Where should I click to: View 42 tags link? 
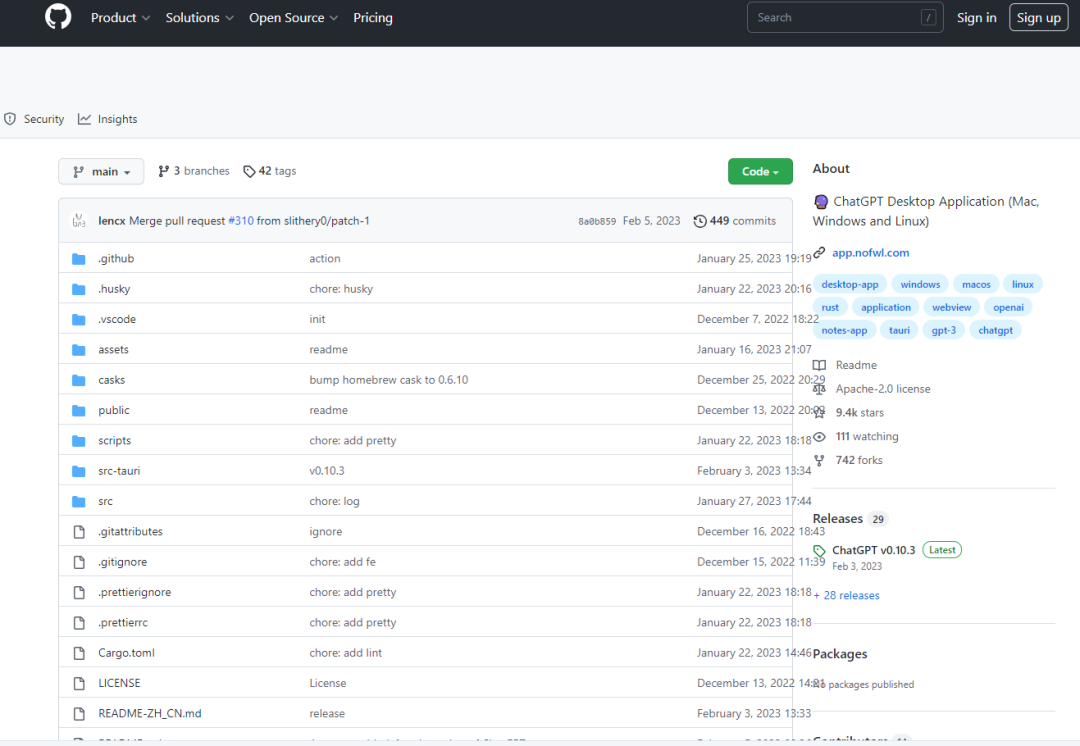coord(270,171)
